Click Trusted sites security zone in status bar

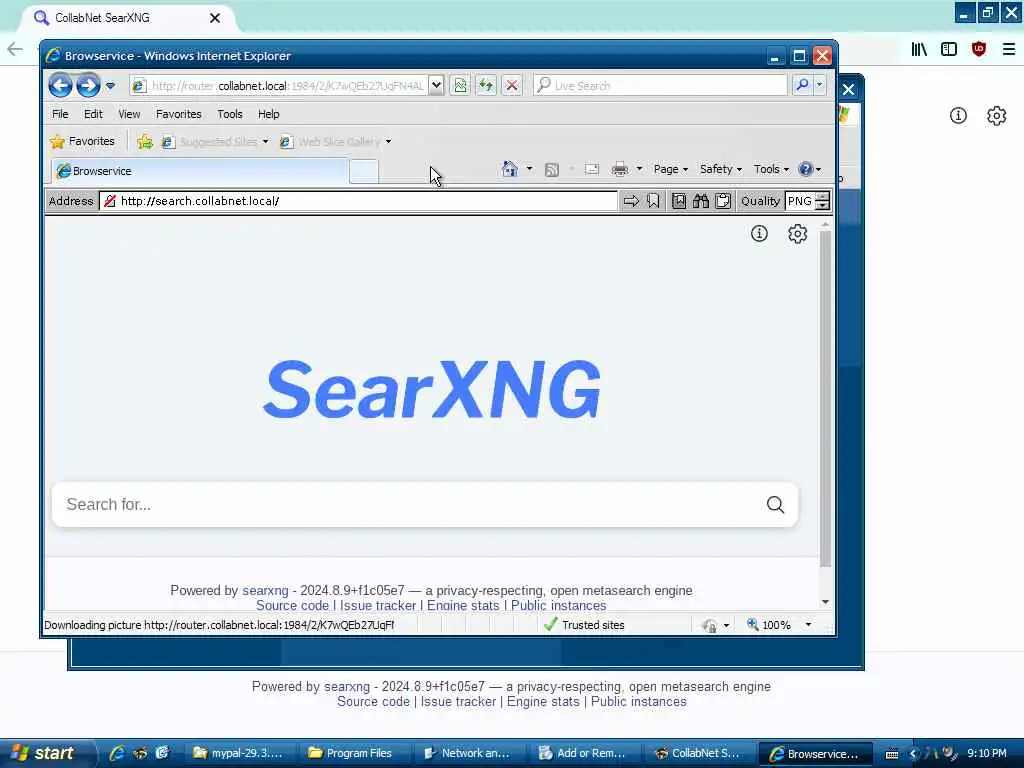pyautogui.click(x=584, y=625)
